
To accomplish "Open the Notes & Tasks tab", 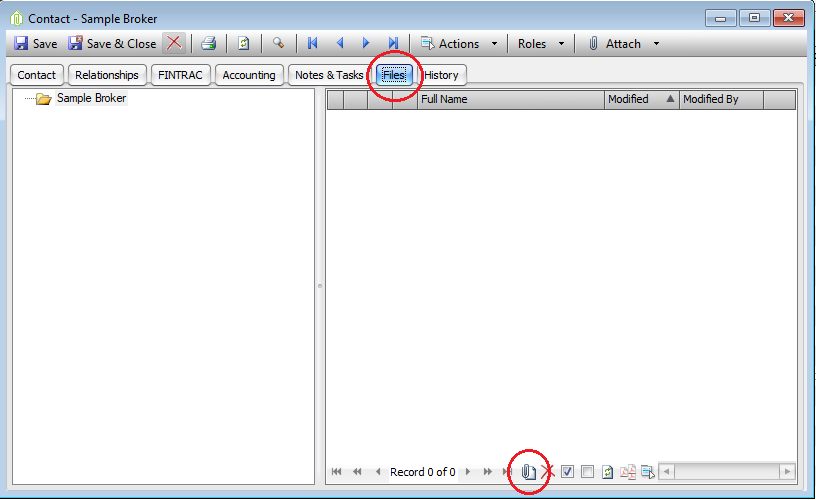I will click(x=329, y=75).
